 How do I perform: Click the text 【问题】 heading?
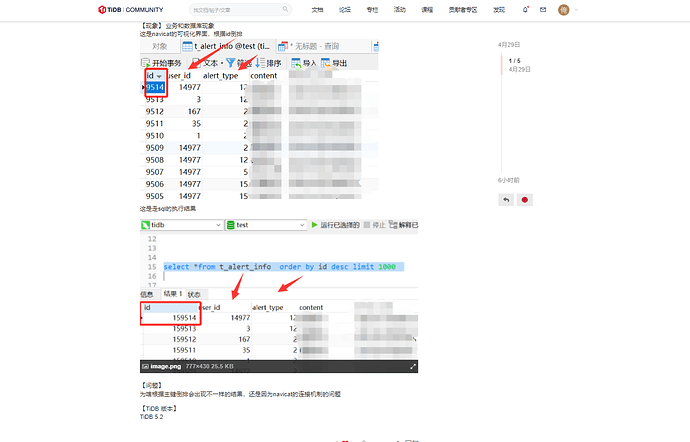click(x=152, y=385)
